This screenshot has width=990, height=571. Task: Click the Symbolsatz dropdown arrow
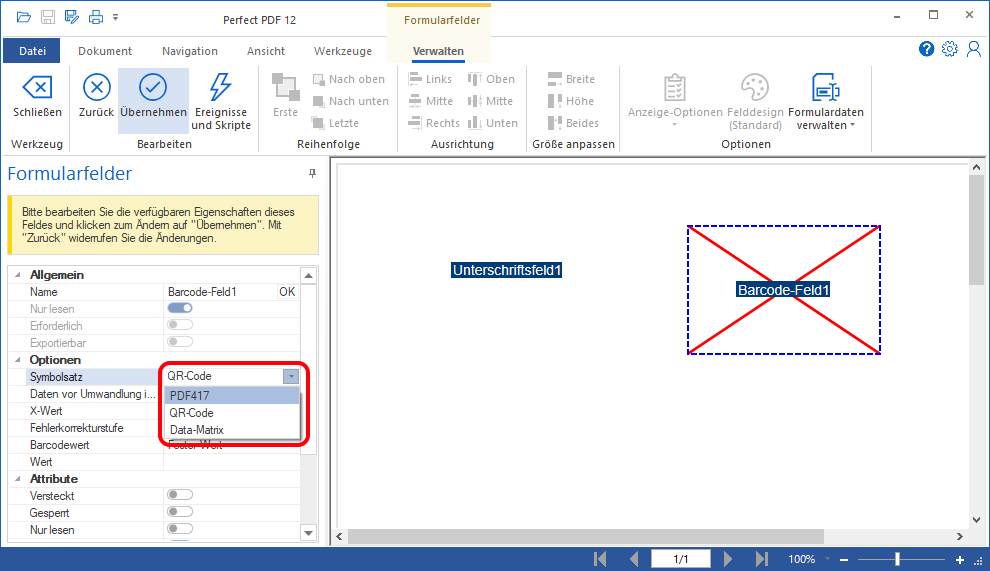290,376
